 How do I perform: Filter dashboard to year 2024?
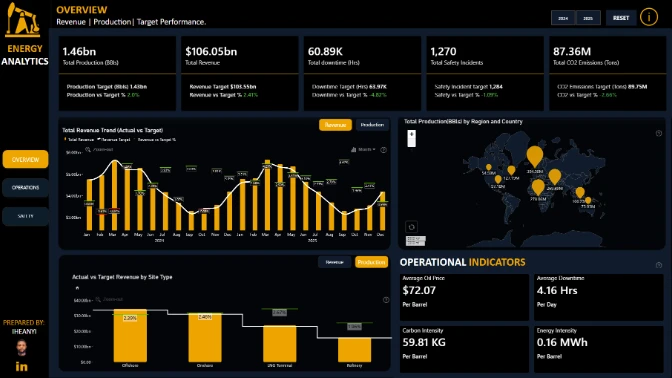click(x=563, y=18)
